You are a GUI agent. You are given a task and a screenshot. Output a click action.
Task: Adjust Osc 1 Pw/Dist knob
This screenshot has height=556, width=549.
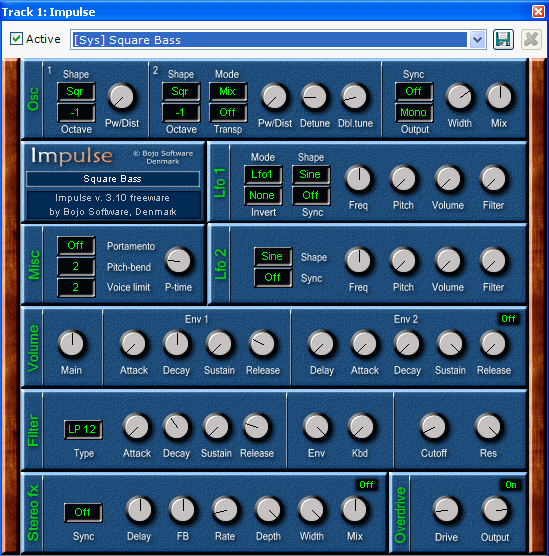point(122,97)
